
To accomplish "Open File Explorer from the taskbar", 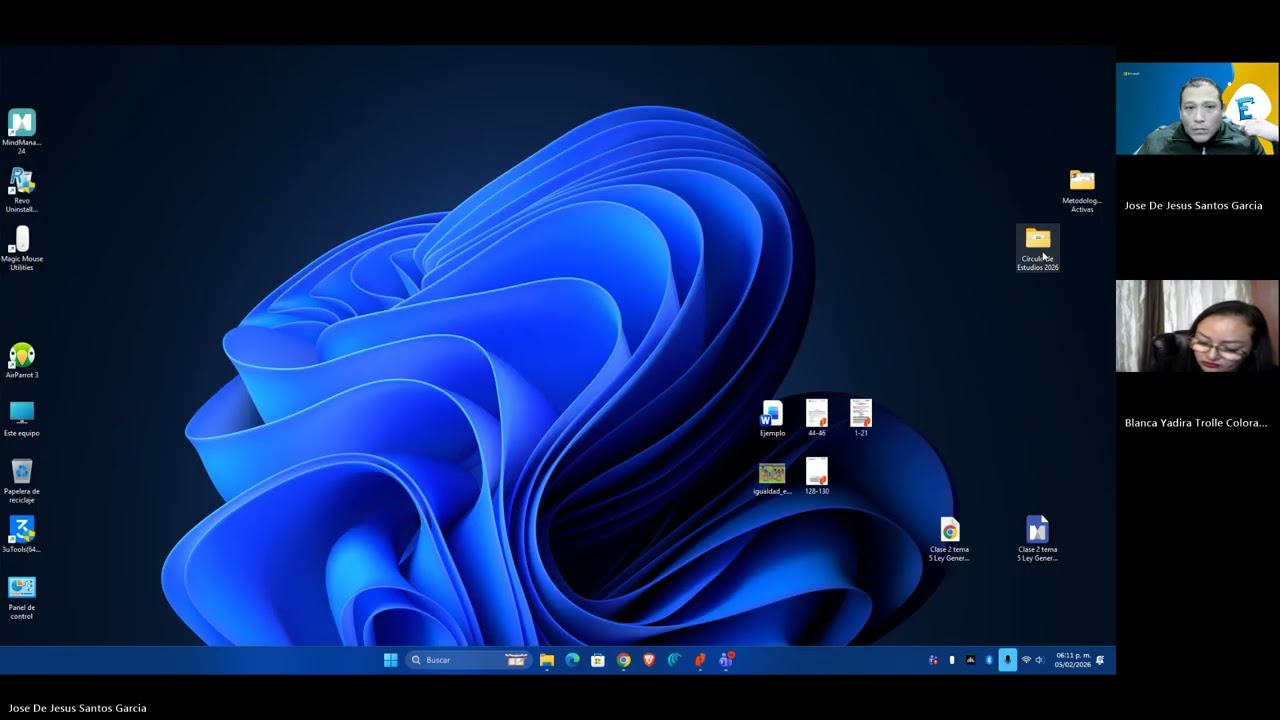I will [x=547, y=660].
